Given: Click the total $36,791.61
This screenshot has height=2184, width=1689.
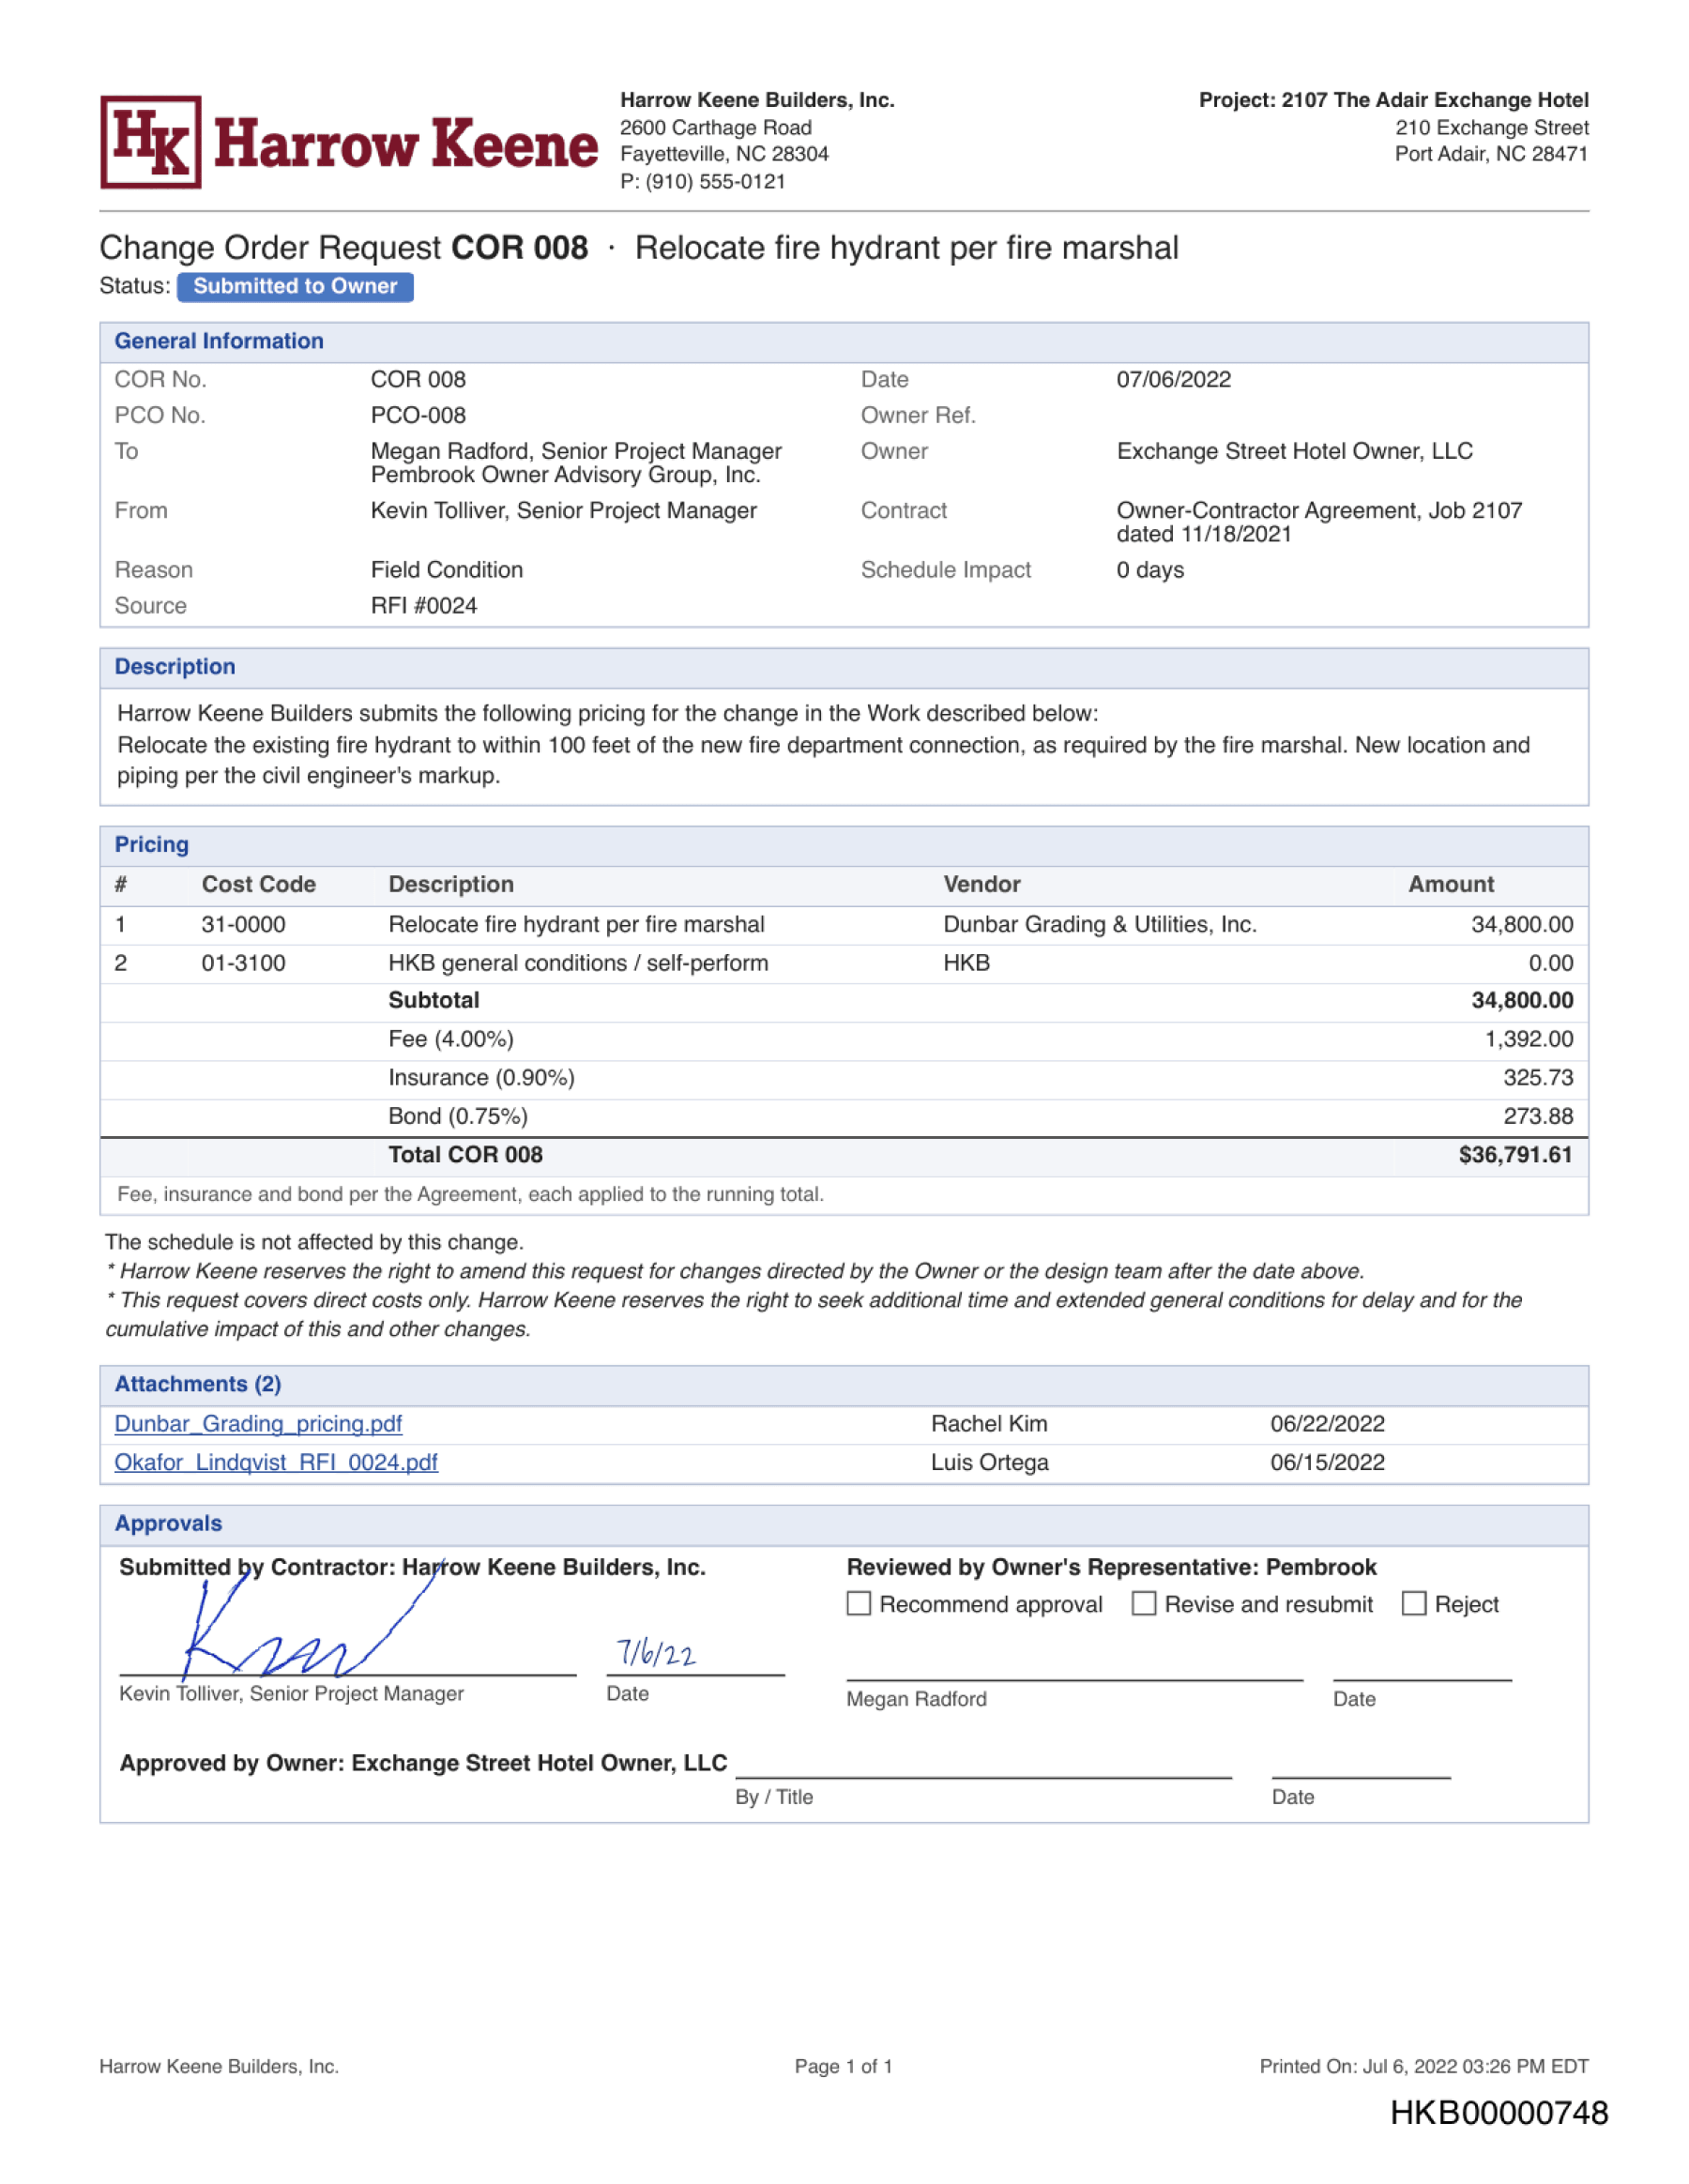Looking at the screenshot, I should (x=1515, y=1156).
